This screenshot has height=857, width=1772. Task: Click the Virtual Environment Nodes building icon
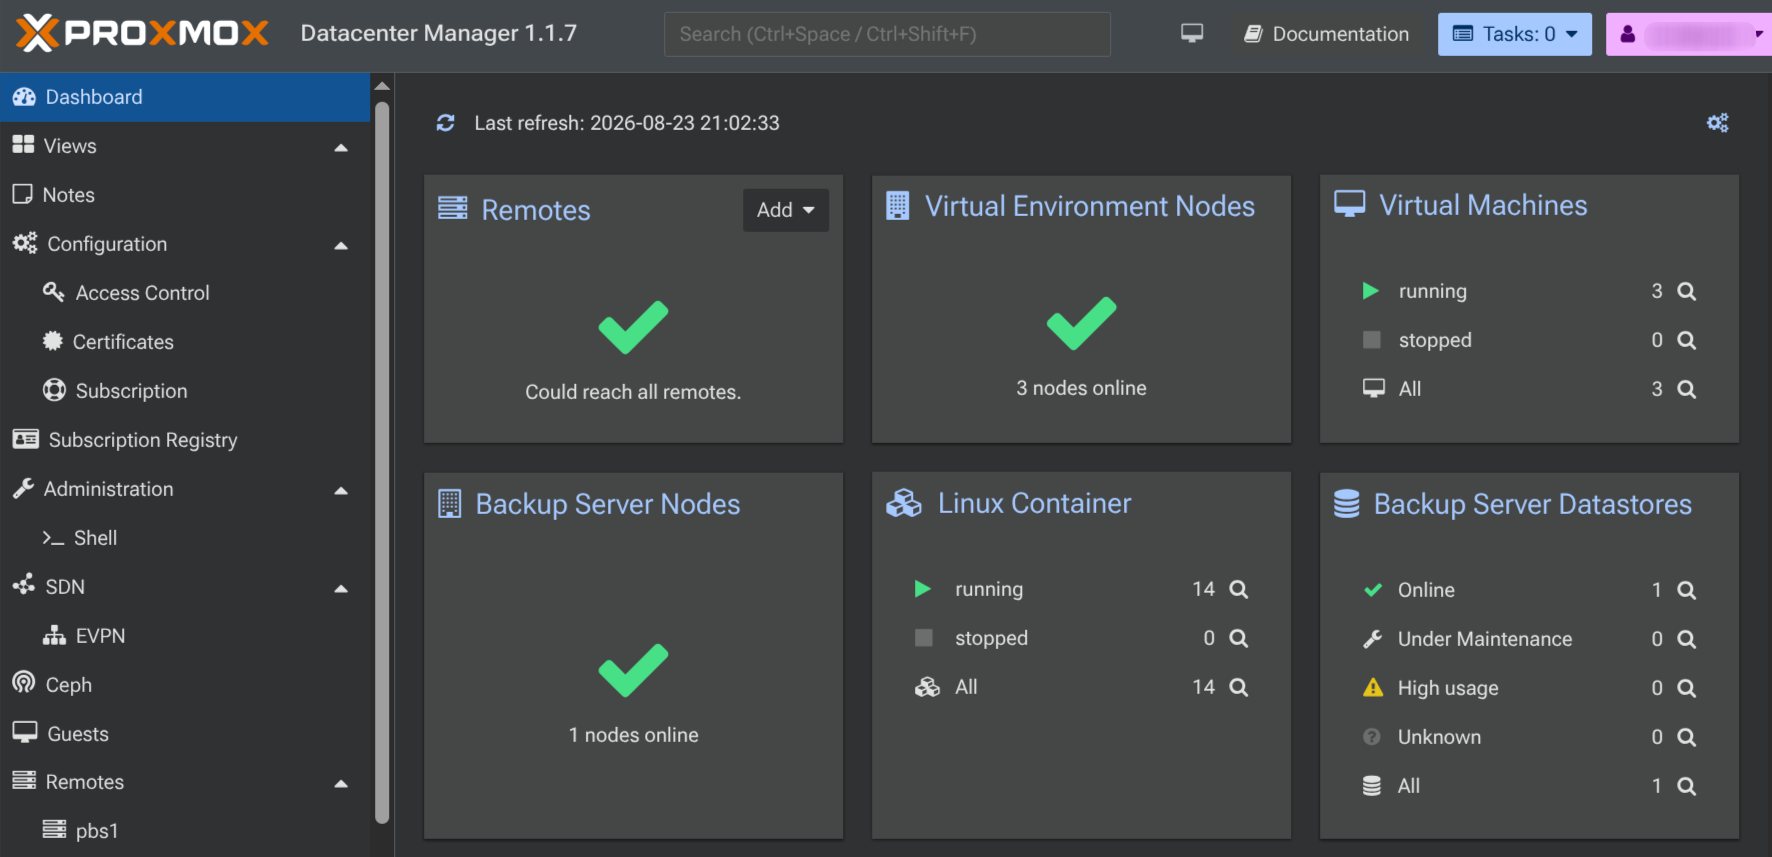(898, 206)
